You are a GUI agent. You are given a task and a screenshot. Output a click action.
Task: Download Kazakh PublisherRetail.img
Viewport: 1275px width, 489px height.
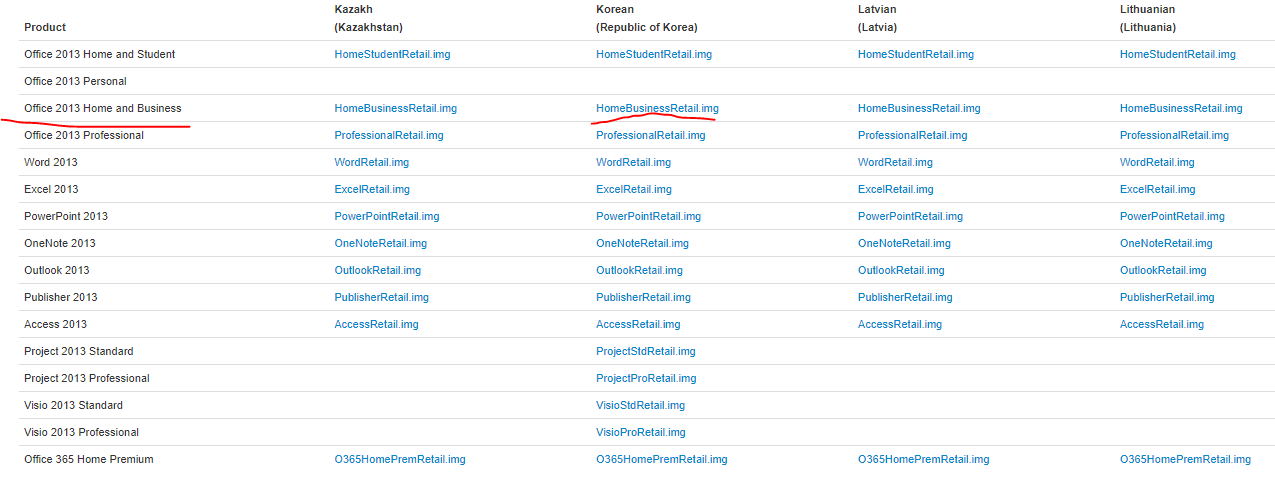pos(382,297)
